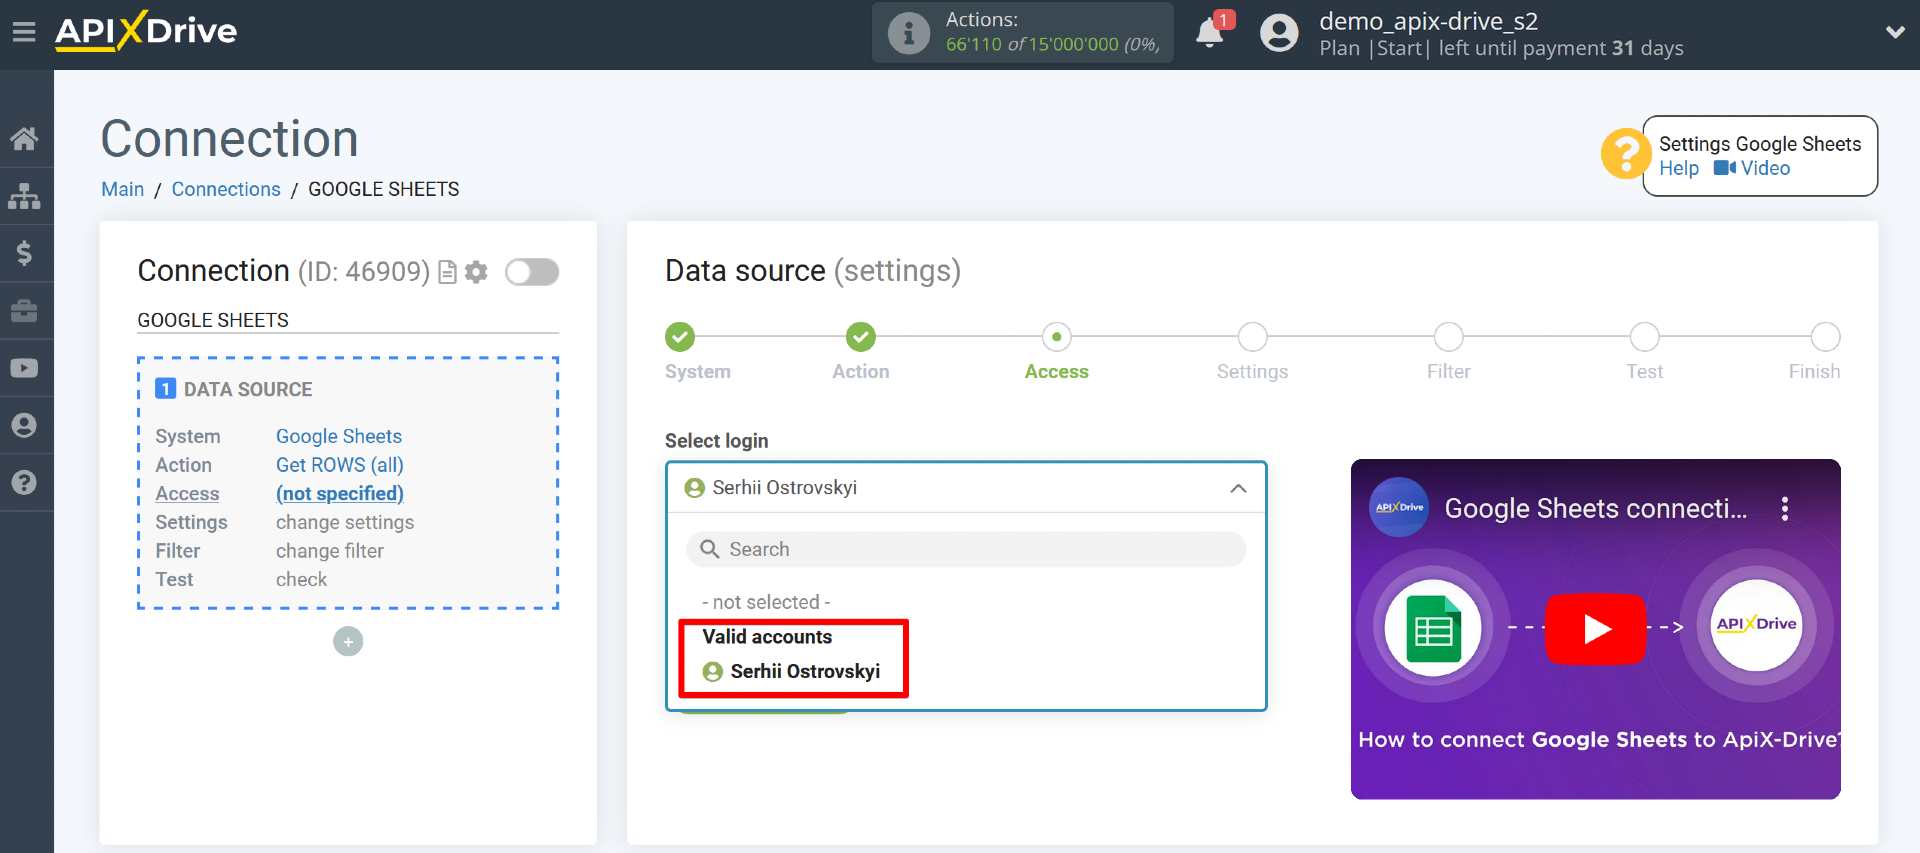Expand the account menu chevron
The width and height of the screenshot is (1920, 853).
pyautogui.click(x=1895, y=33)
